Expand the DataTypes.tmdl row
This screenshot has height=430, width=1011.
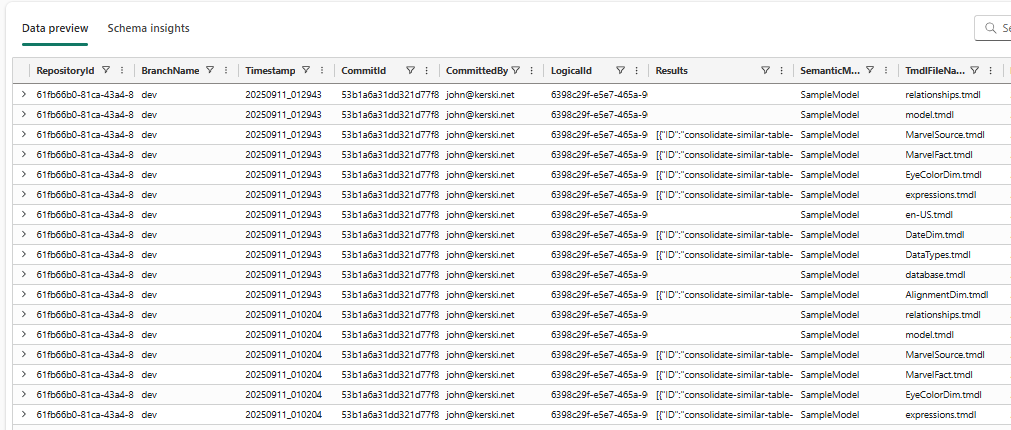[23, 254]
